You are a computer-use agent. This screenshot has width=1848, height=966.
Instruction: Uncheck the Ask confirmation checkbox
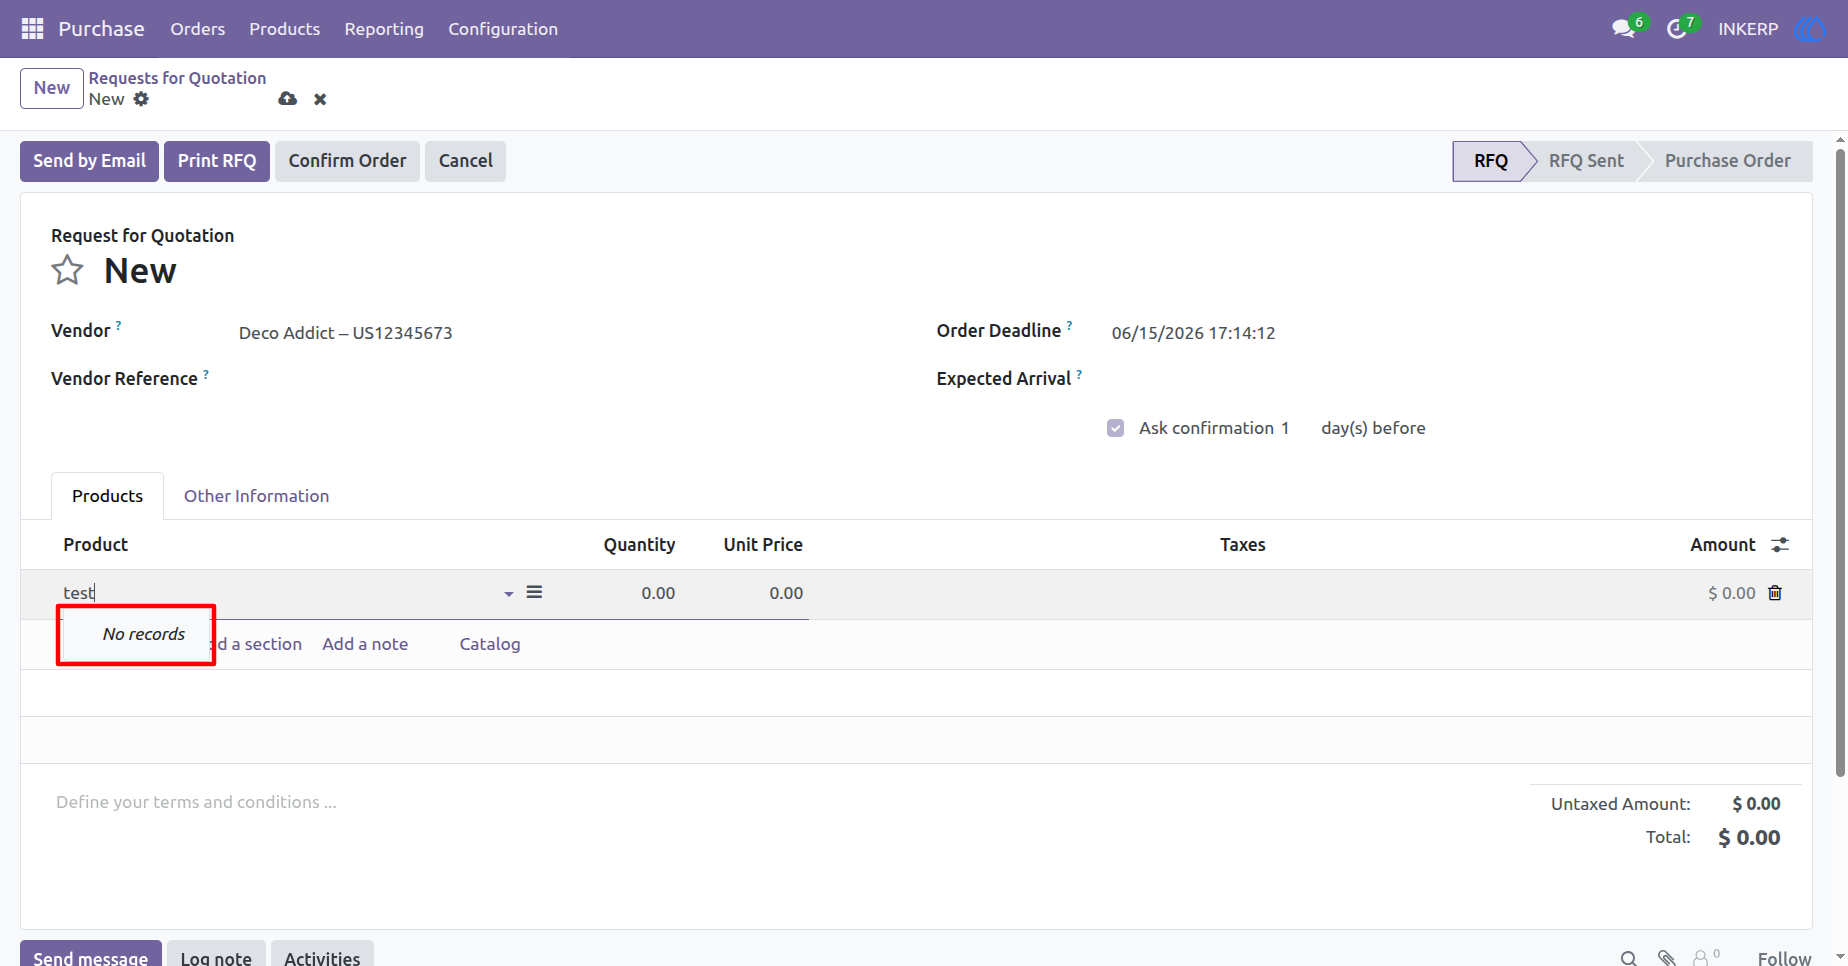pos(1116,428)
